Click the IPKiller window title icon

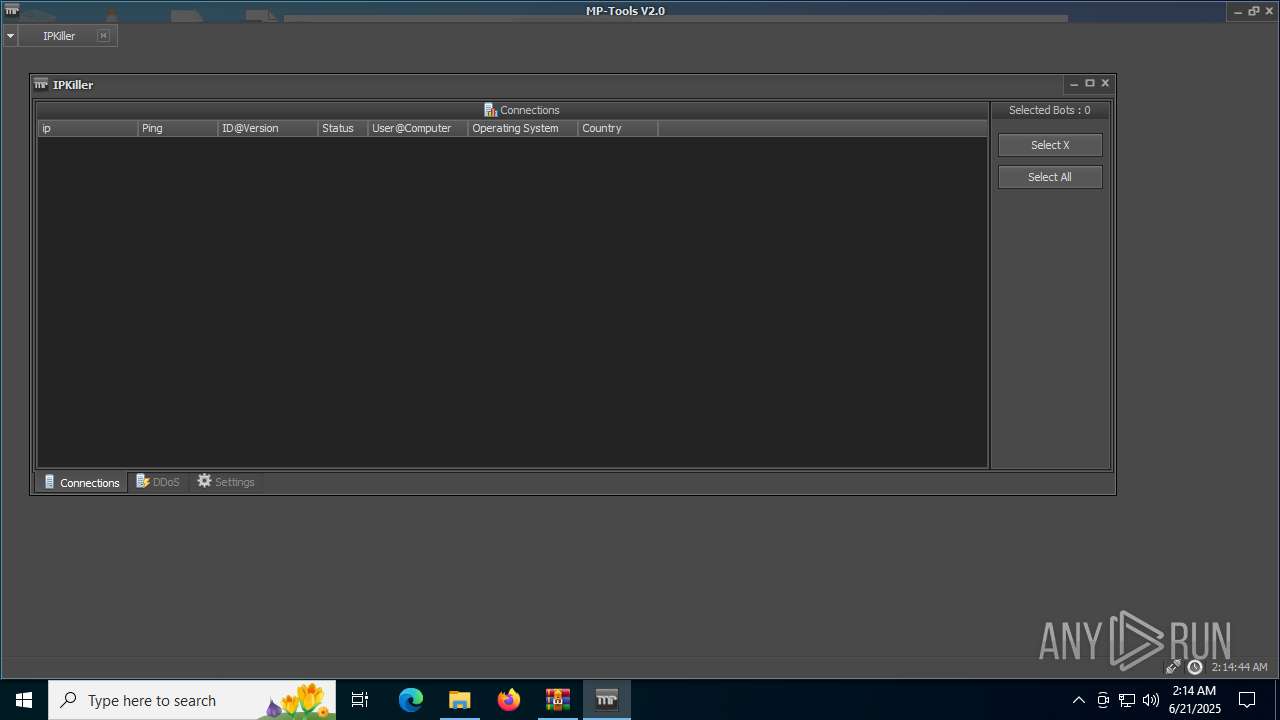(41, 84)
